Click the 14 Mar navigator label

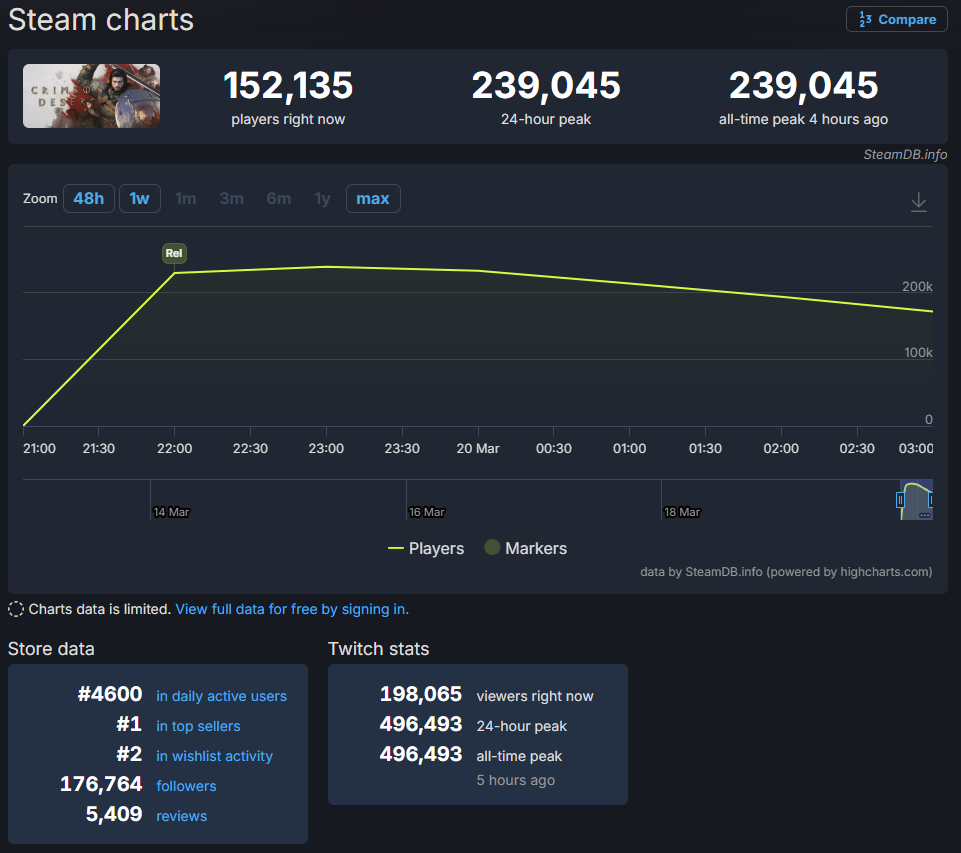coord(172,512)
